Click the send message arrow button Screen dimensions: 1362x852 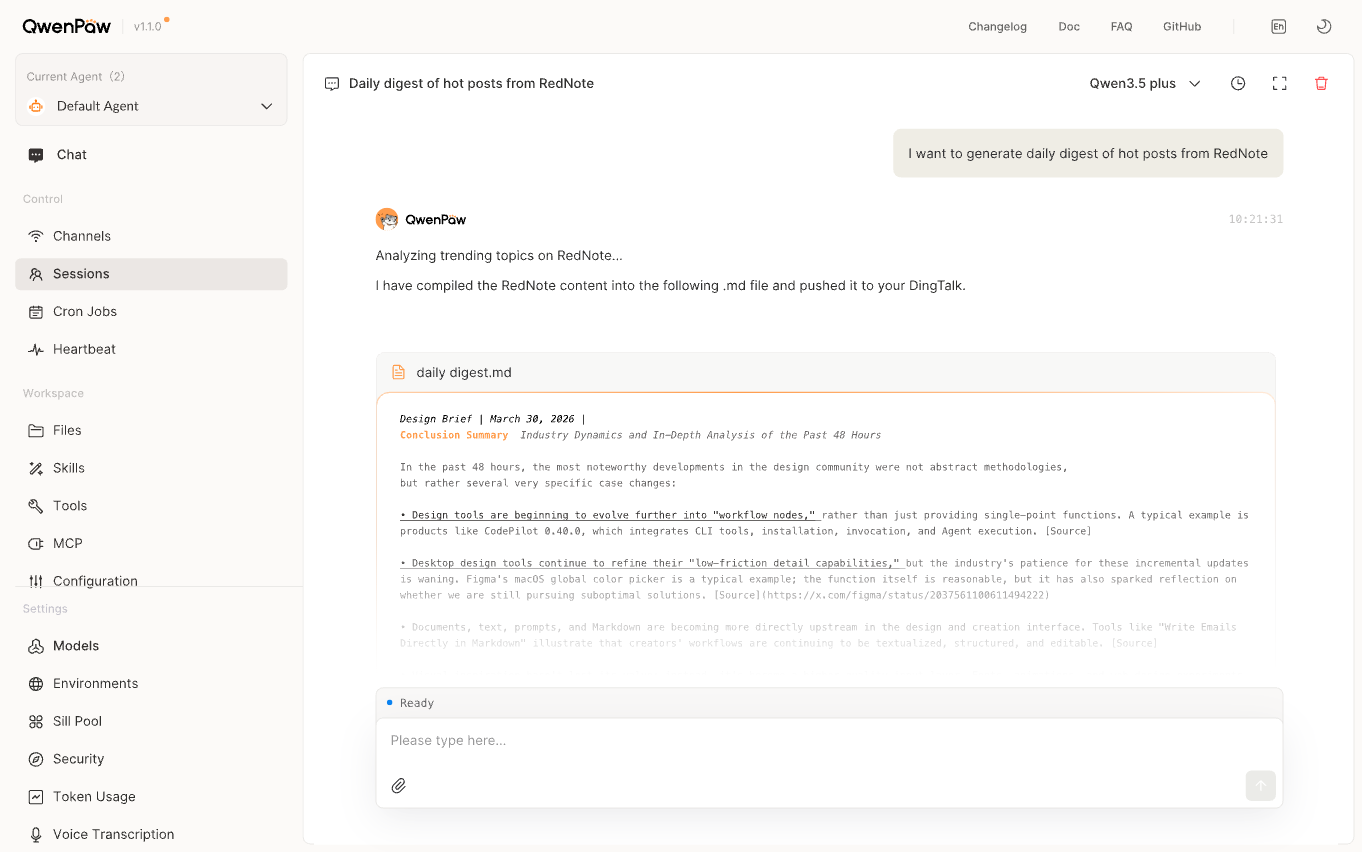click(x=1260, y=786)
